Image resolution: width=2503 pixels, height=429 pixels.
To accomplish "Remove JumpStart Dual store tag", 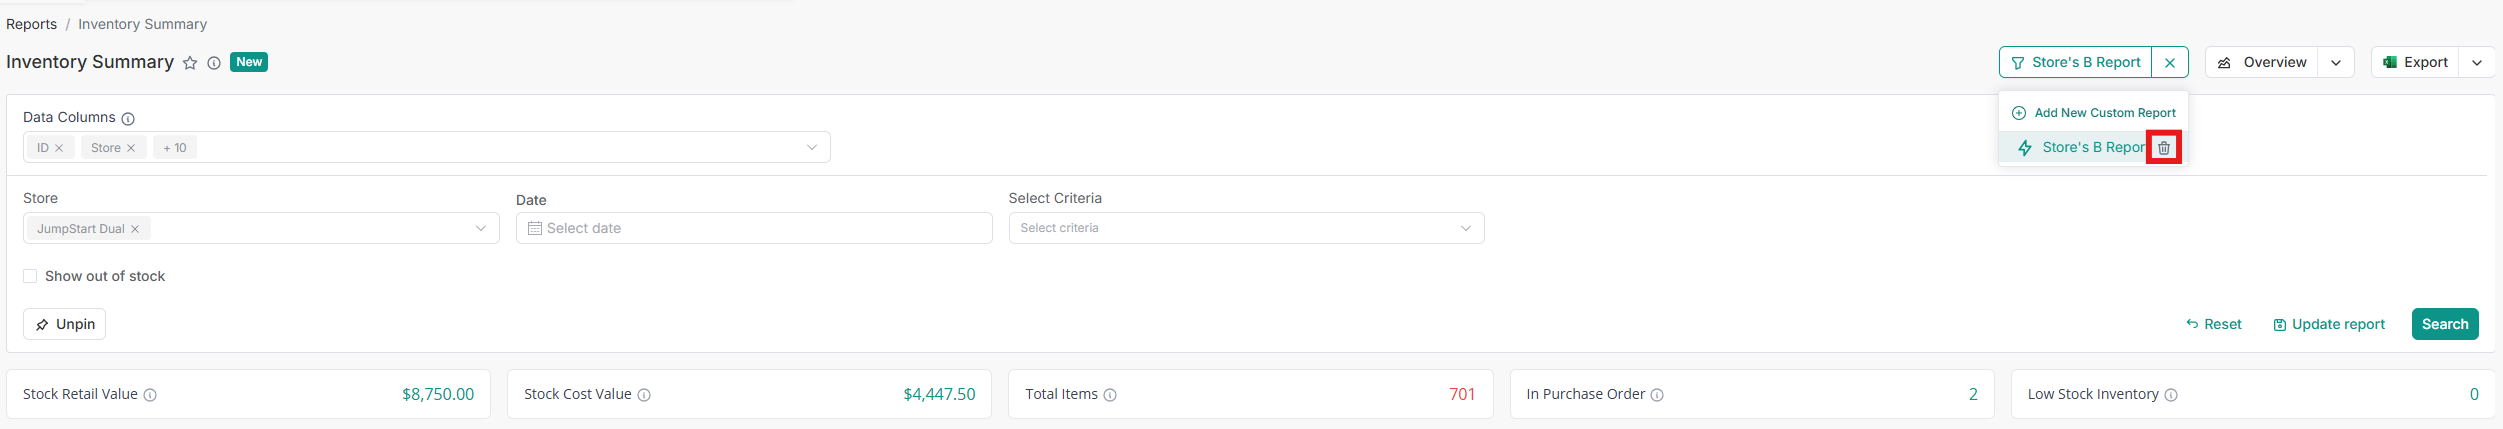I will [135, 229].
